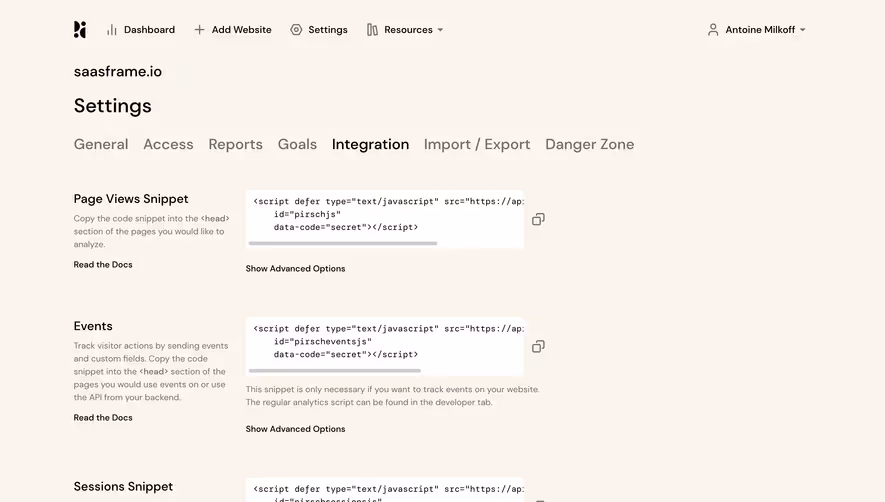The height and width of the screenshot is (502, 885).
Task: Read the Docs for Events
Action: [x=103, y=417]
